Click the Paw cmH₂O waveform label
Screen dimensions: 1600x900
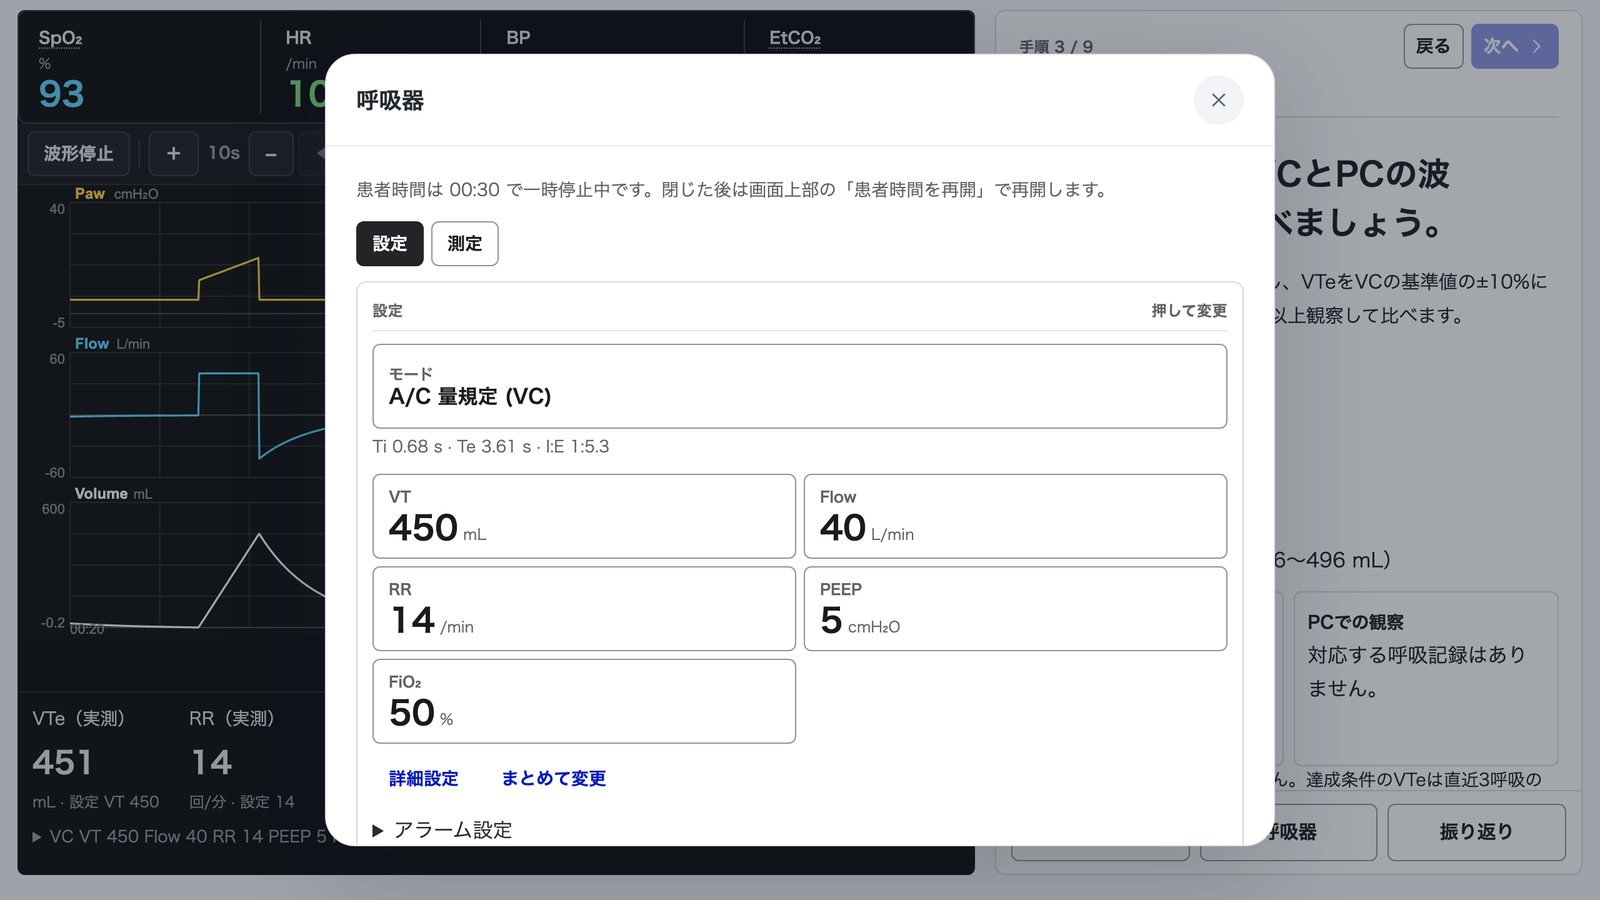(116, 194)
